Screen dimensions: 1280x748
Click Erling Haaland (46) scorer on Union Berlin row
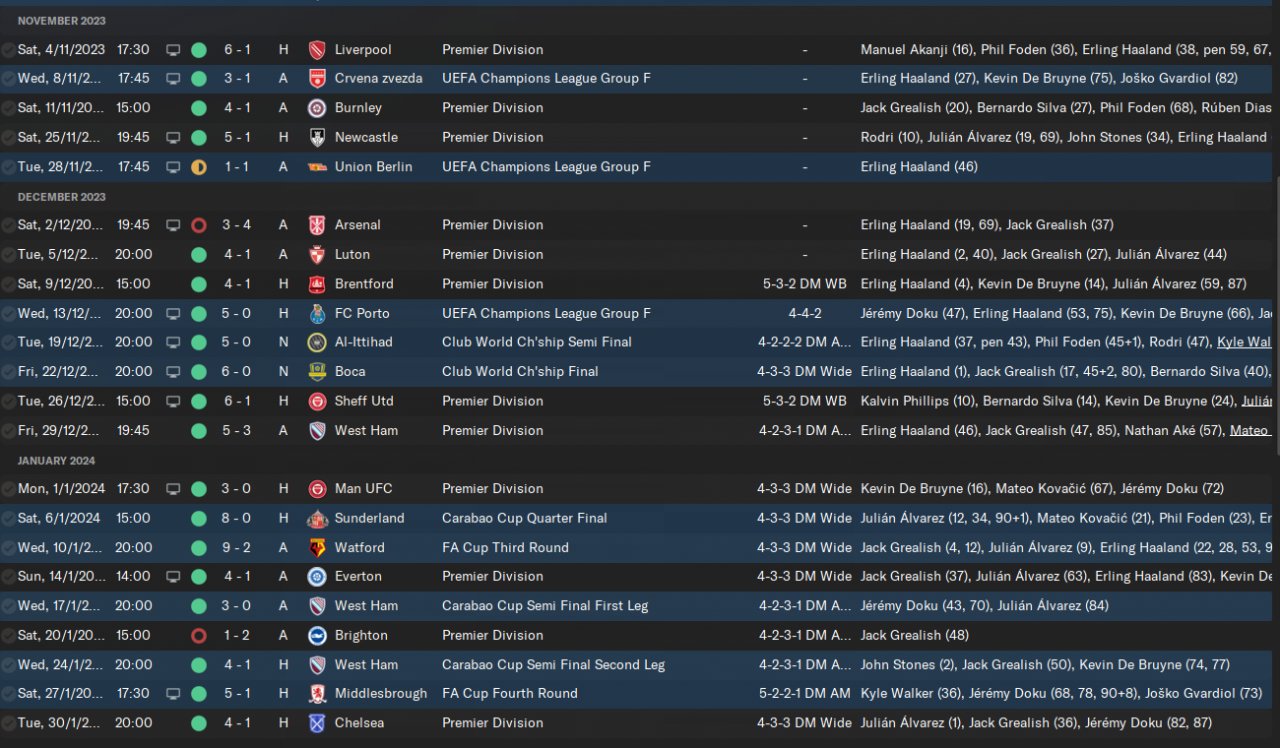pyautogui.click(x=919, y=167)
